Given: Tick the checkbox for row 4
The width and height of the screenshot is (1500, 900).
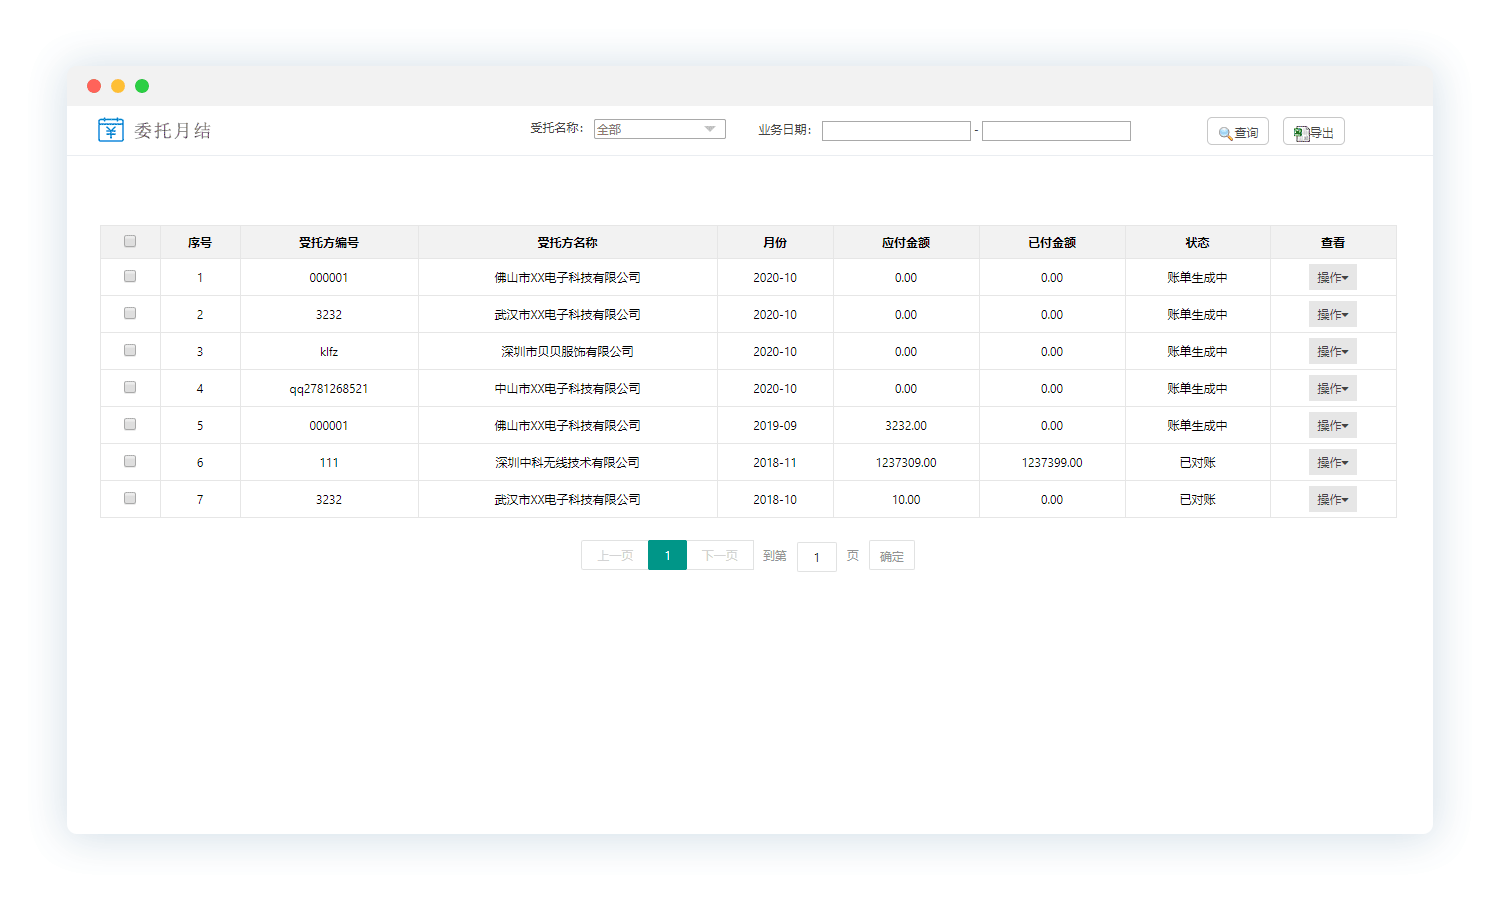Looking at the screenshot, I should click(130, 387).
